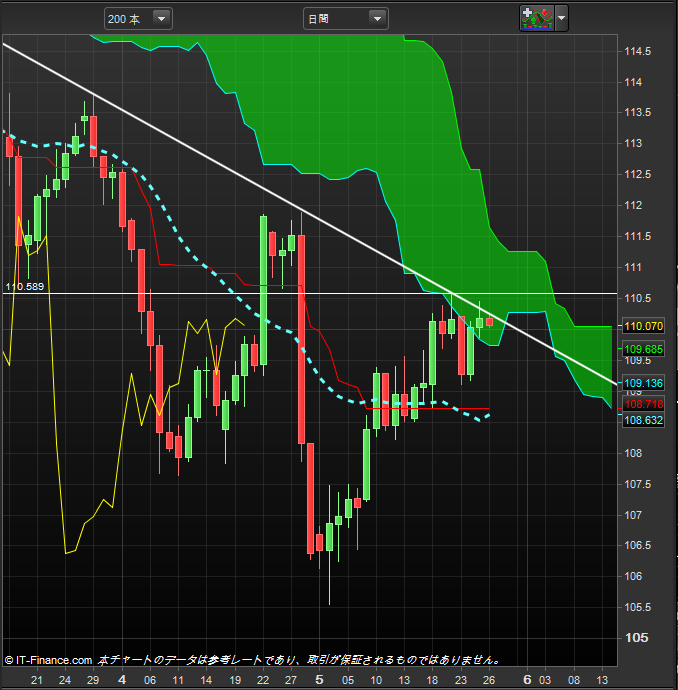The height and width of the screenshot is (690, 678).
Task: Click the date label 21 on time axis
Action: [37, 680]
